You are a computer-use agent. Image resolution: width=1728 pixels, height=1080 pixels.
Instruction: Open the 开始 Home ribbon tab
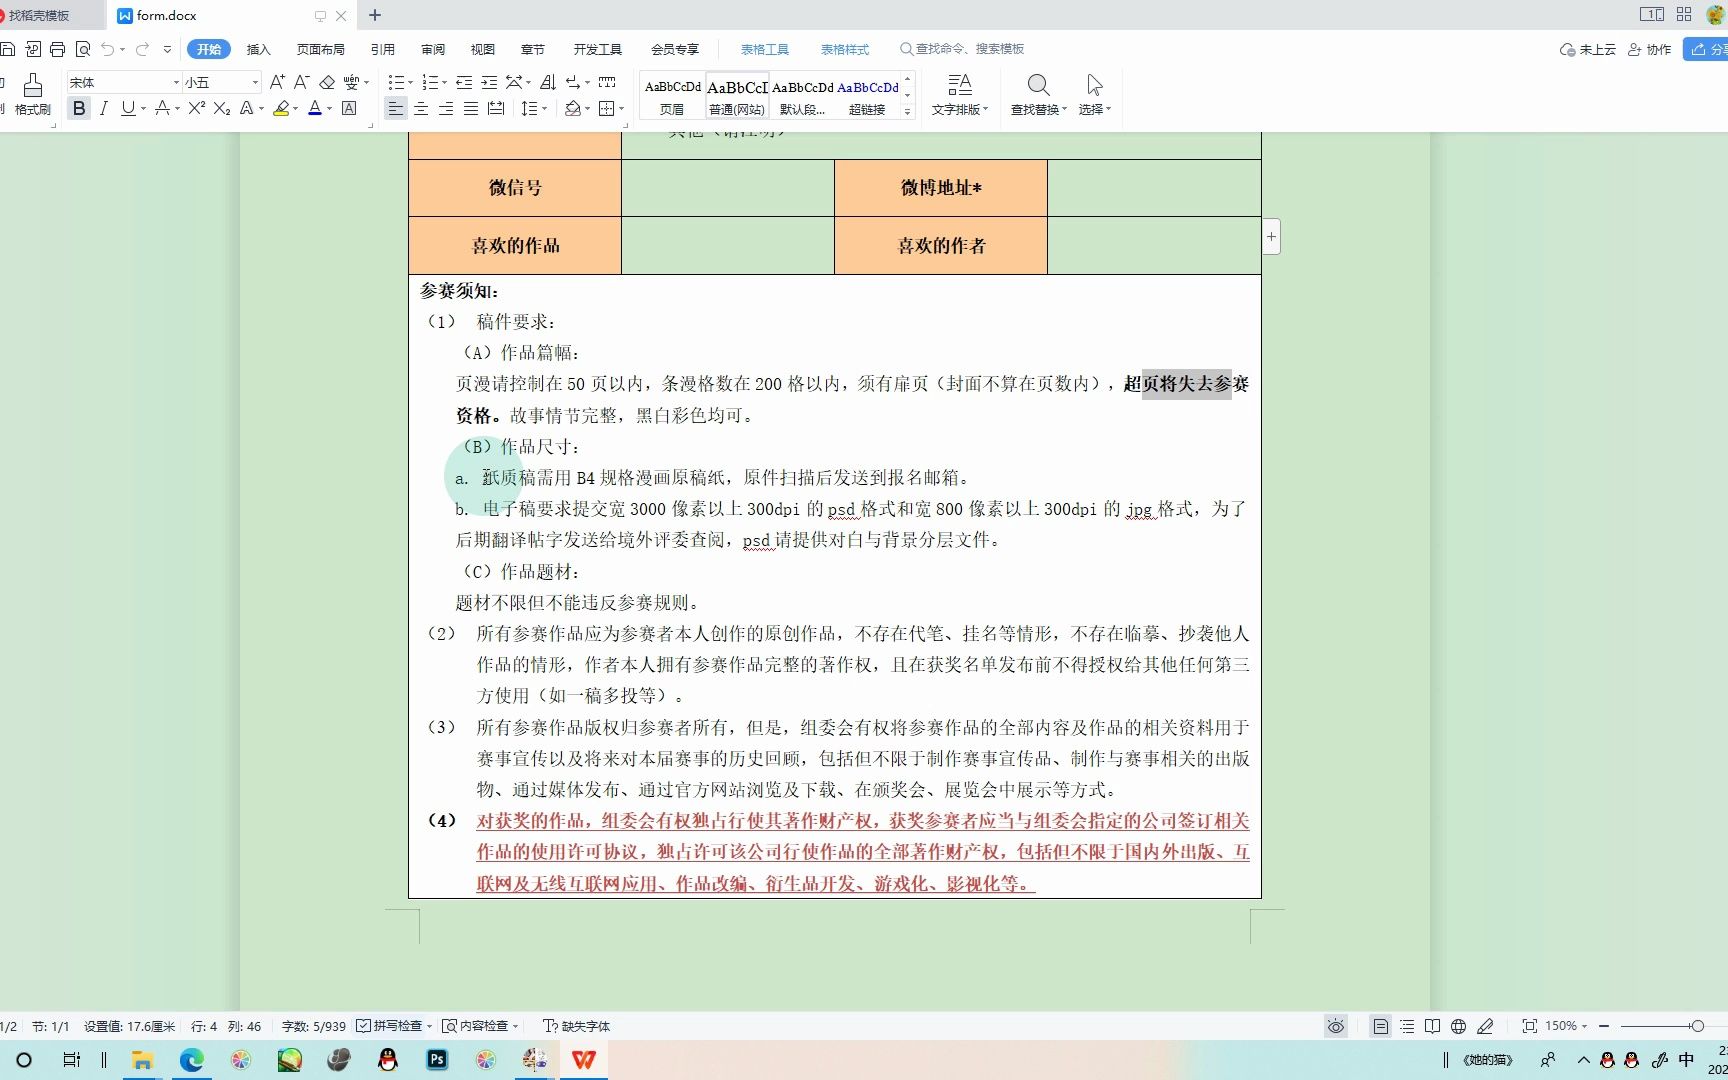[209, 49]
